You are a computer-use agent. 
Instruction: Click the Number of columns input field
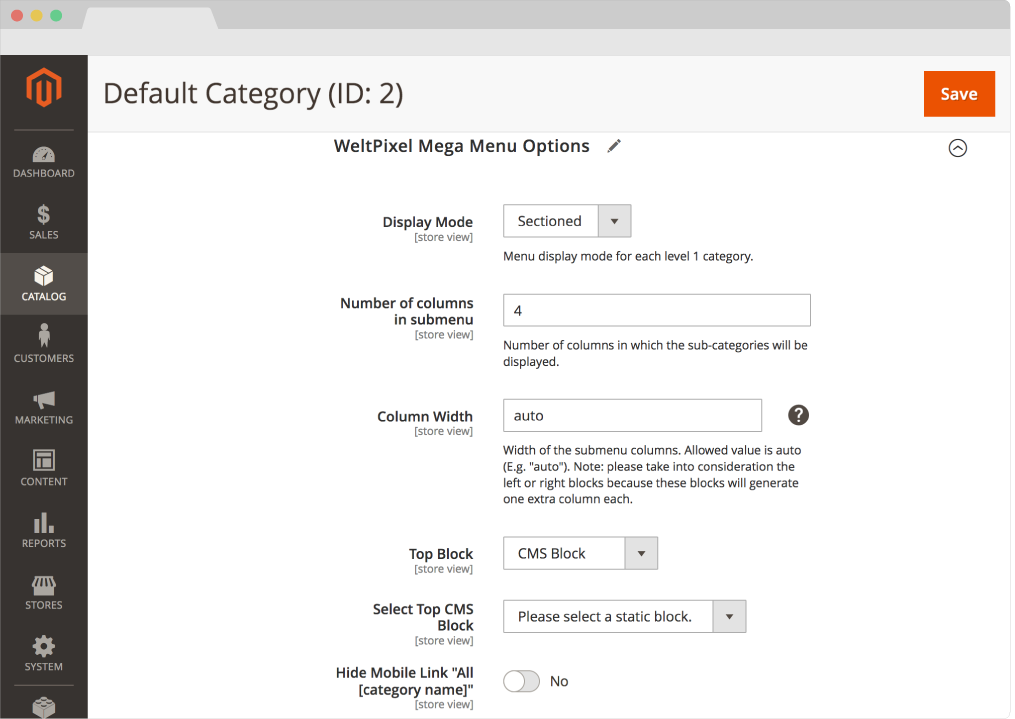[x=656, y=310]
